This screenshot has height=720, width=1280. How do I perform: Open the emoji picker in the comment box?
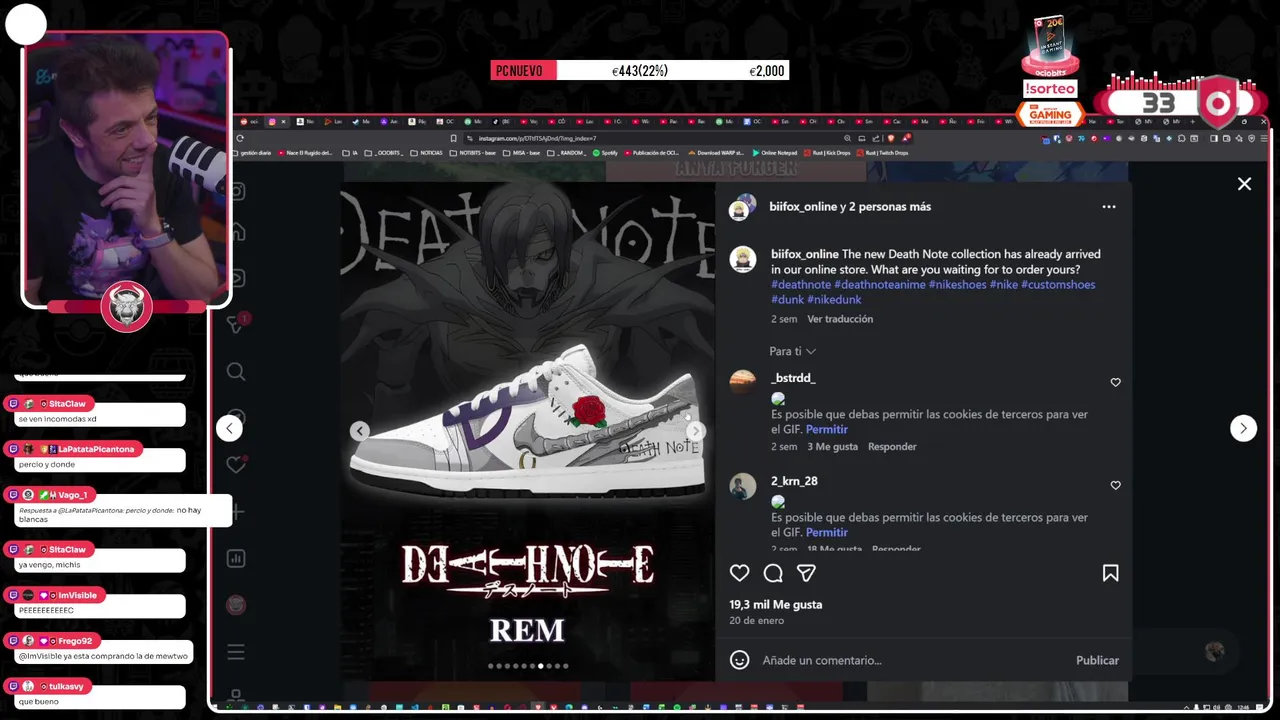coord(739,660)
